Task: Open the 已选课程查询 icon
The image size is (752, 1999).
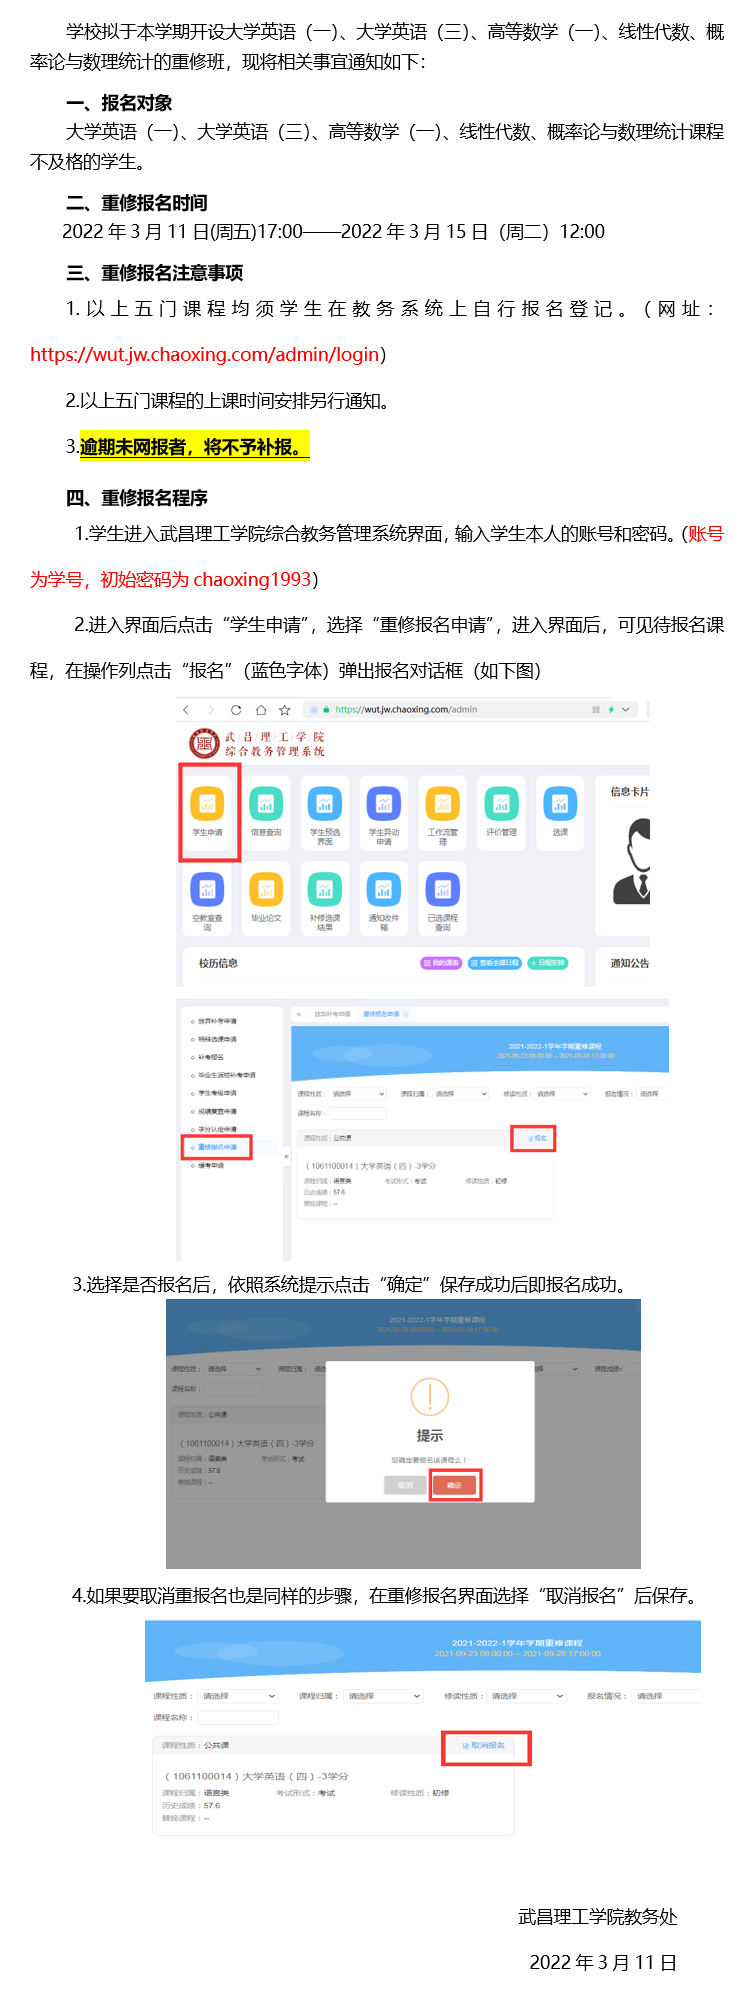Action: (443, 889)
